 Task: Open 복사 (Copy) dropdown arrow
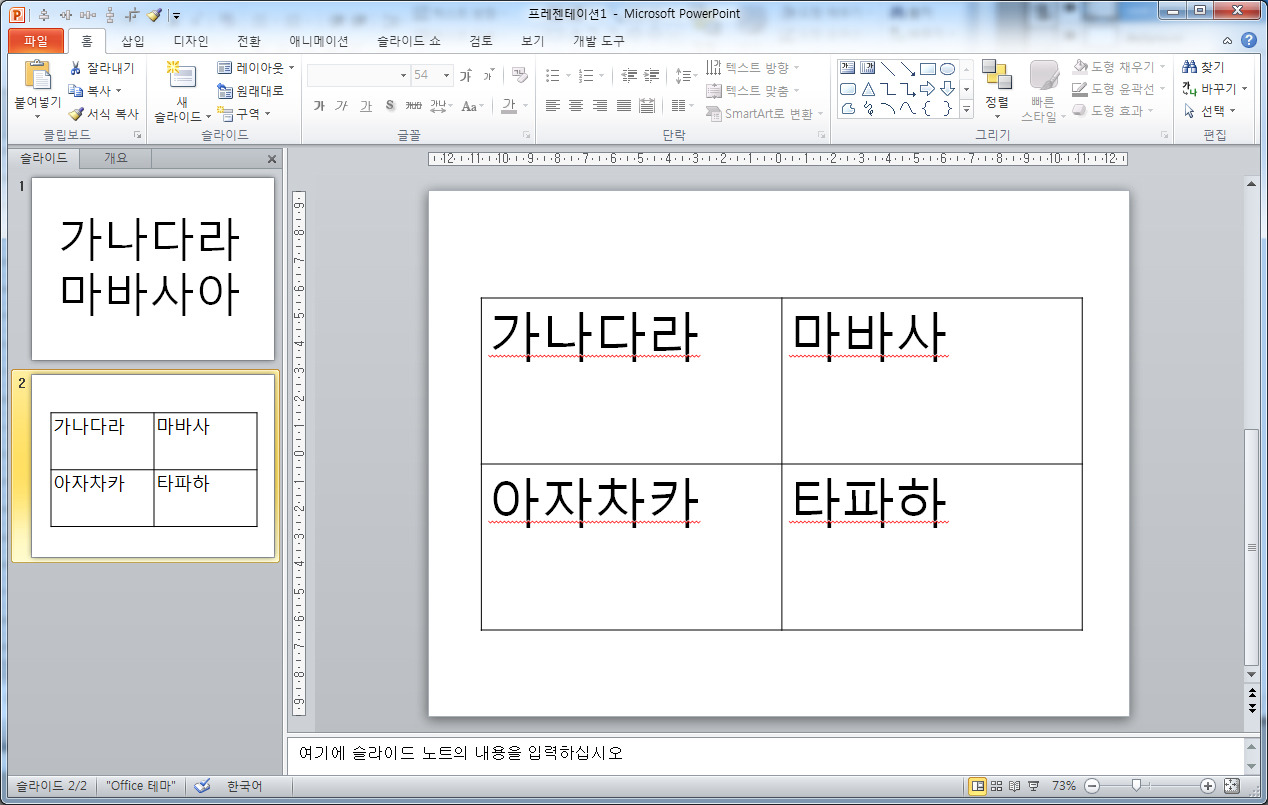[119, 90]
